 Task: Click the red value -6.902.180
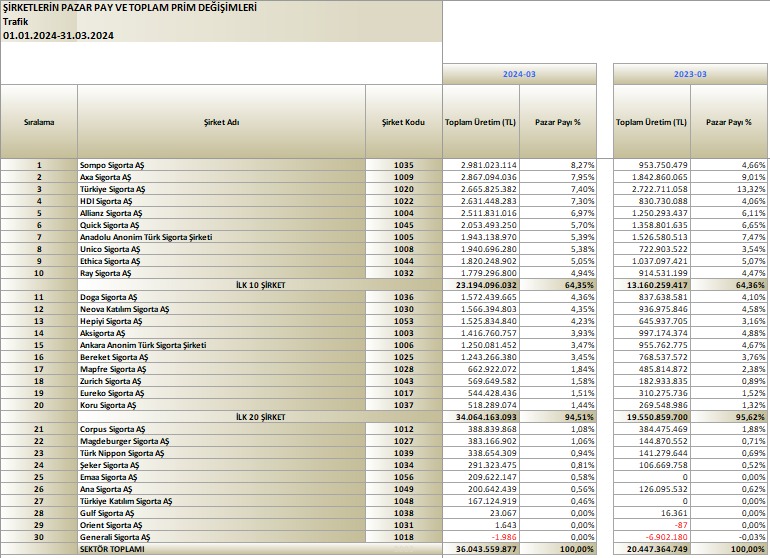(652, 537)
